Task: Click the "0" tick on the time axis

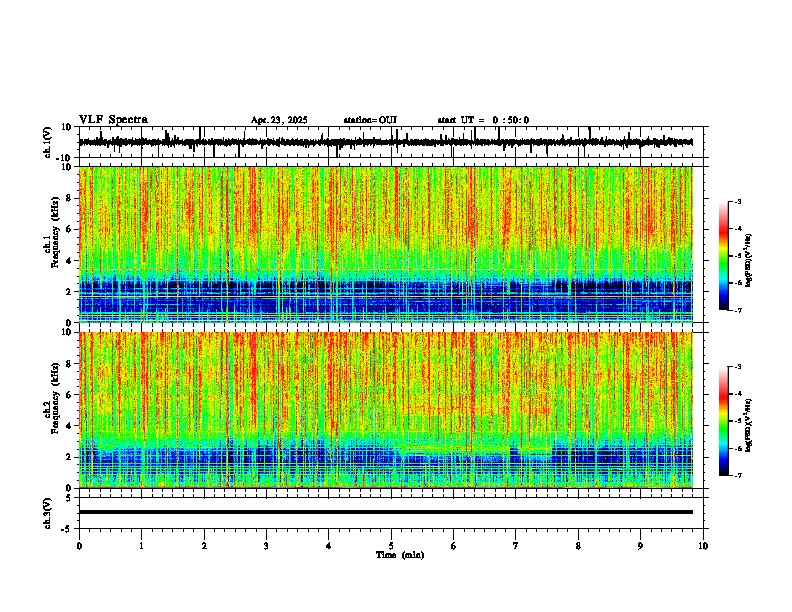Action: [79, 546]
